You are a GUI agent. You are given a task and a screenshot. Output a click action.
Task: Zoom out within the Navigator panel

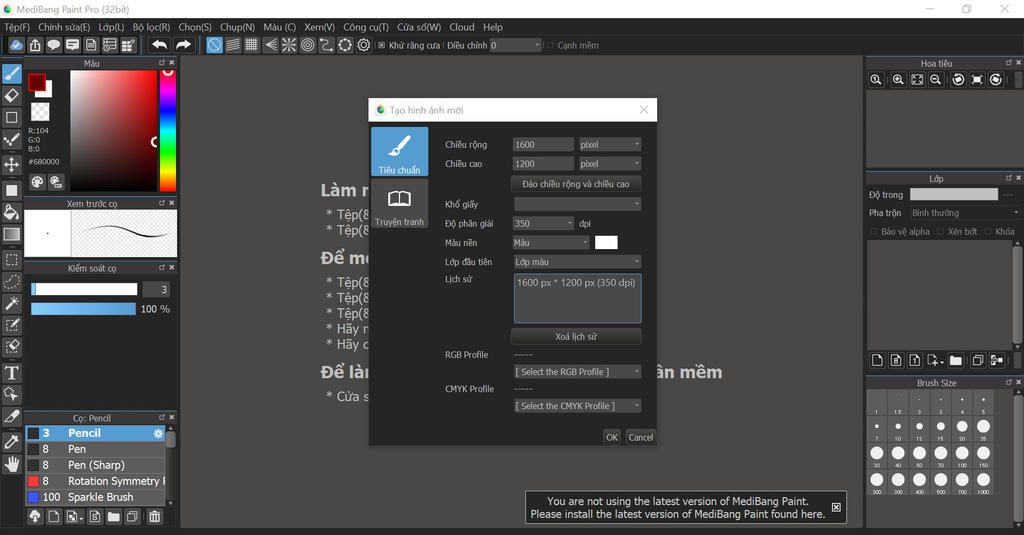coord(936,80)
